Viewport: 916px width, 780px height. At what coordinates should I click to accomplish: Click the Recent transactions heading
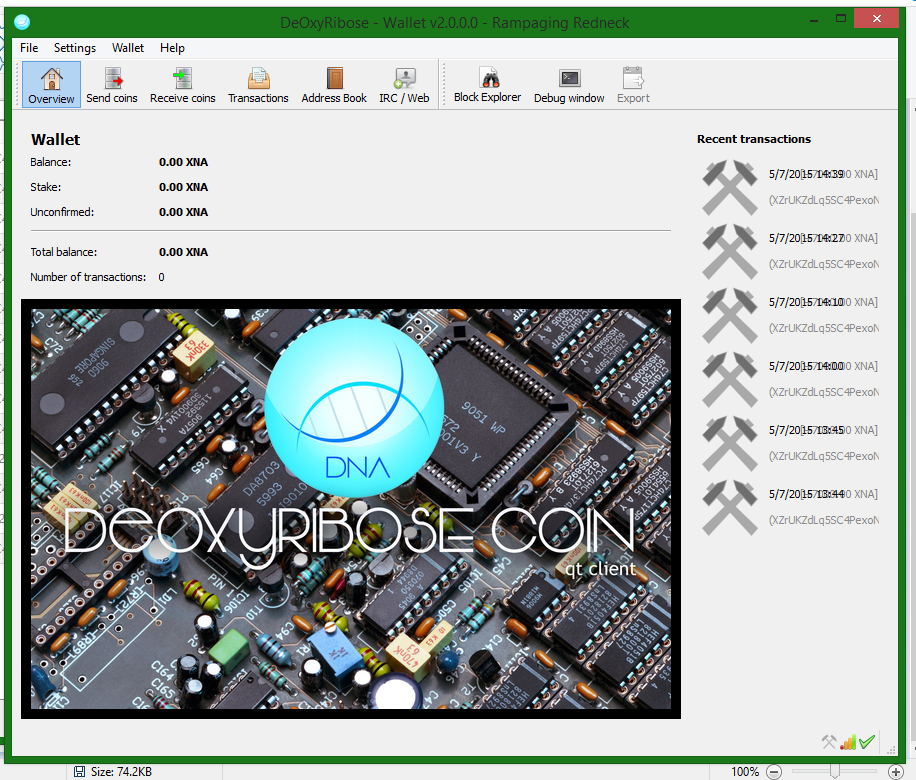tap(754, 139)
